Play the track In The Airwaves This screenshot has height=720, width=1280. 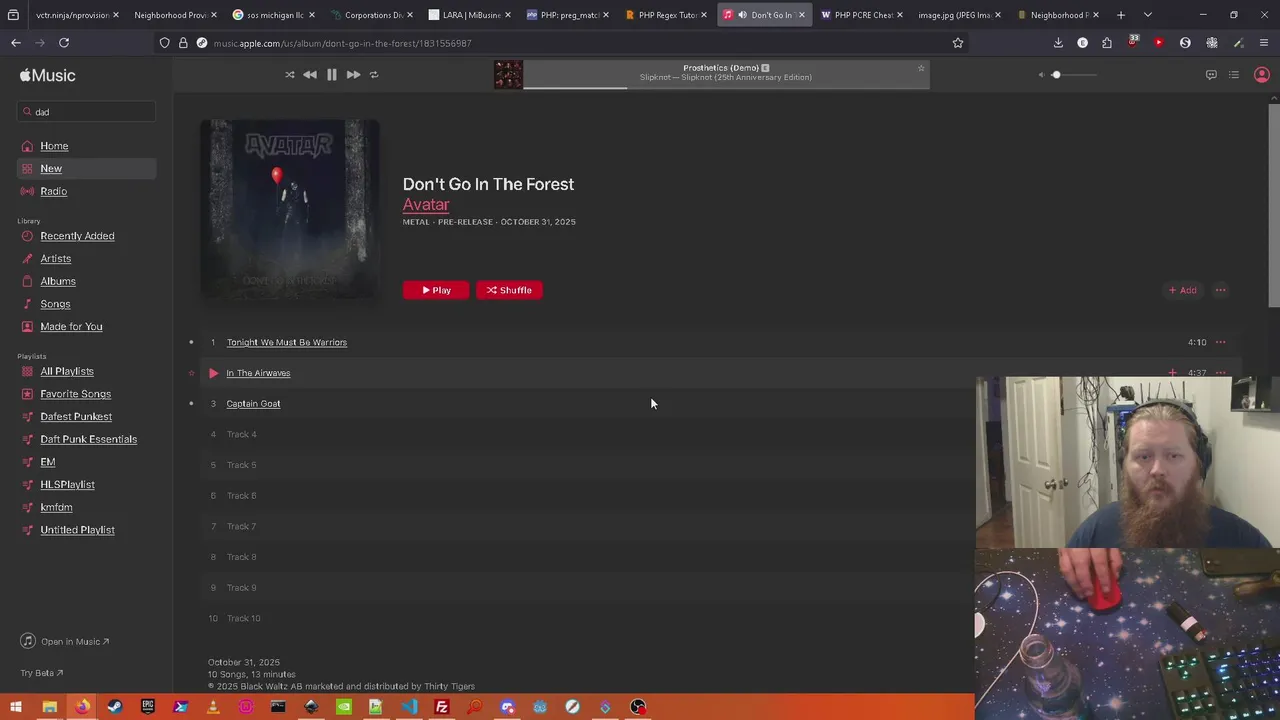pos(213,373)
